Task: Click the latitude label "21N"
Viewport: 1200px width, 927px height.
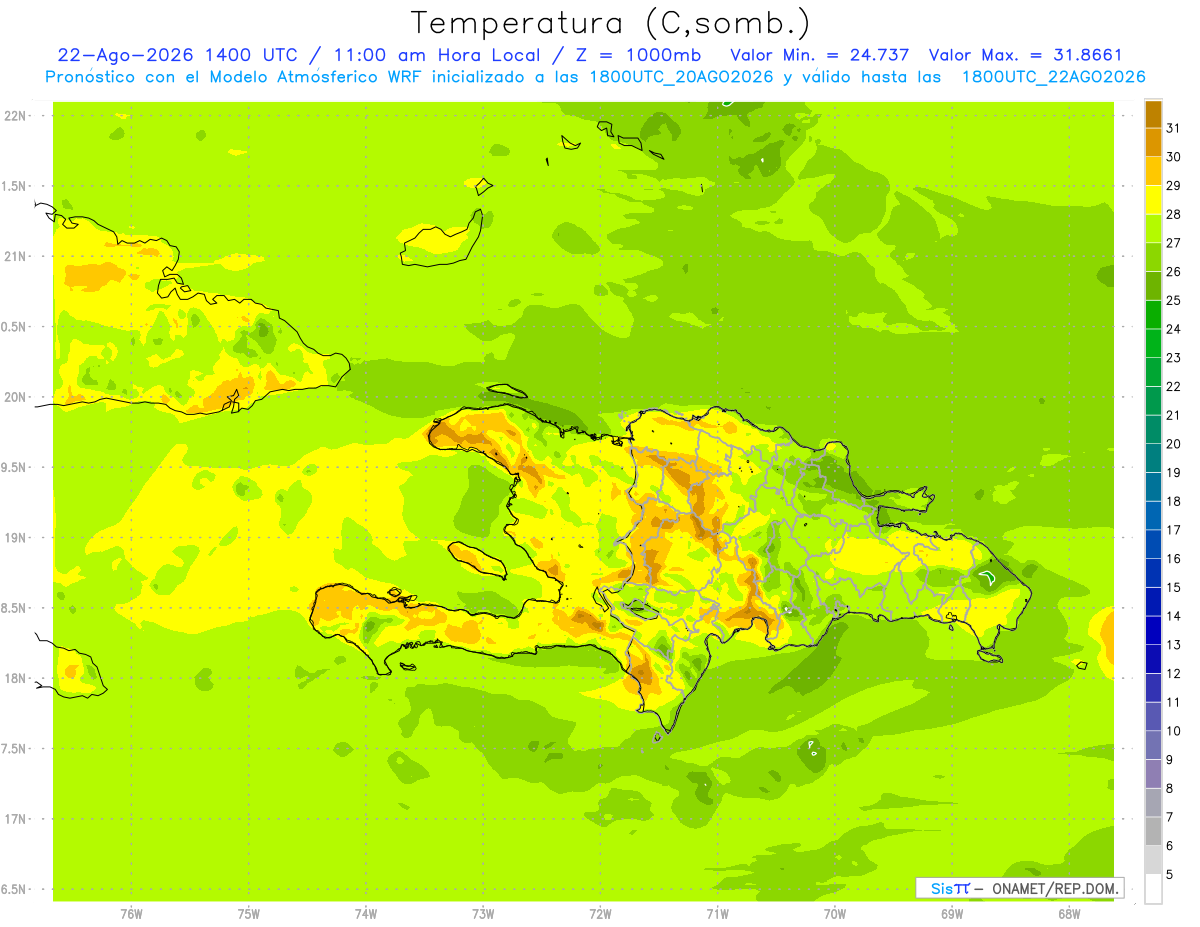Action: 17,257
